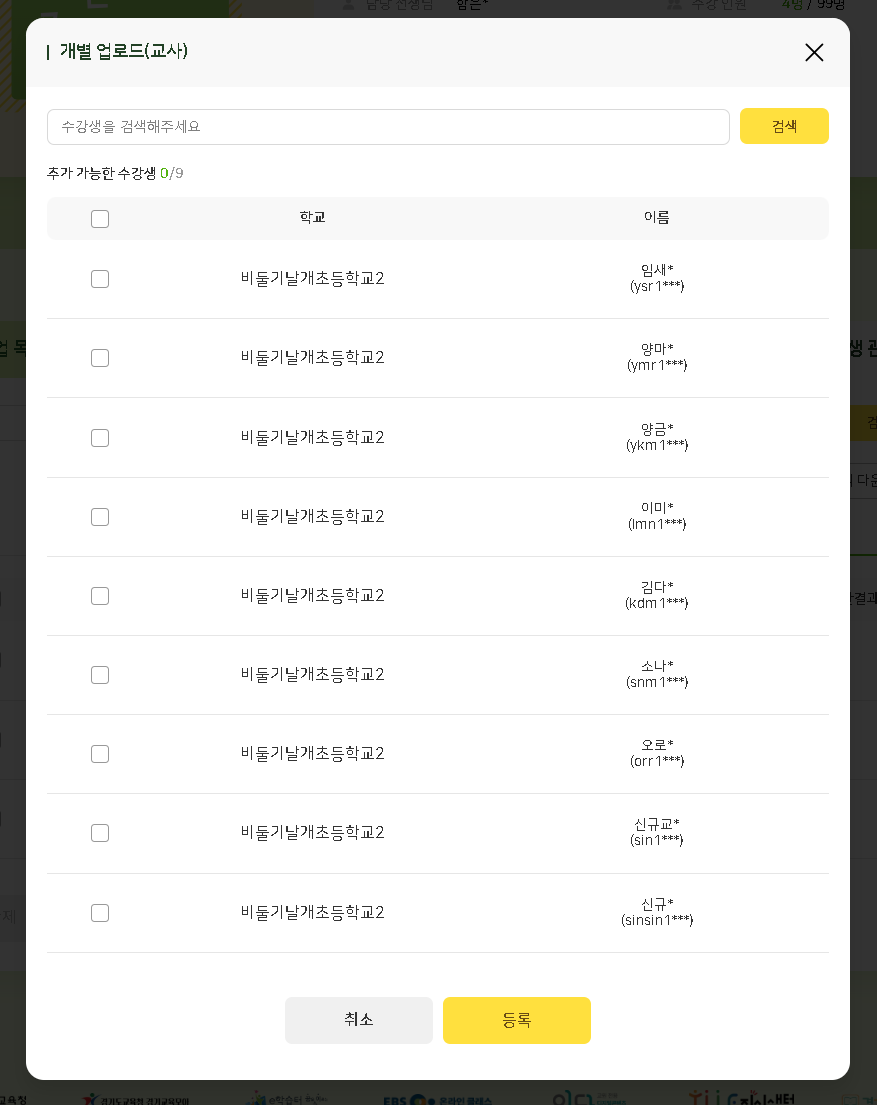Viewport: 877px width, 1105px height.
Task: Click student name 임새* in the list
Action: point(657,270)
